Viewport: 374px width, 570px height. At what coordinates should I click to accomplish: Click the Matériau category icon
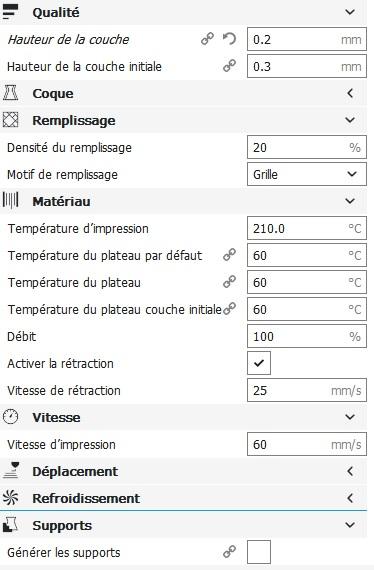10,201
